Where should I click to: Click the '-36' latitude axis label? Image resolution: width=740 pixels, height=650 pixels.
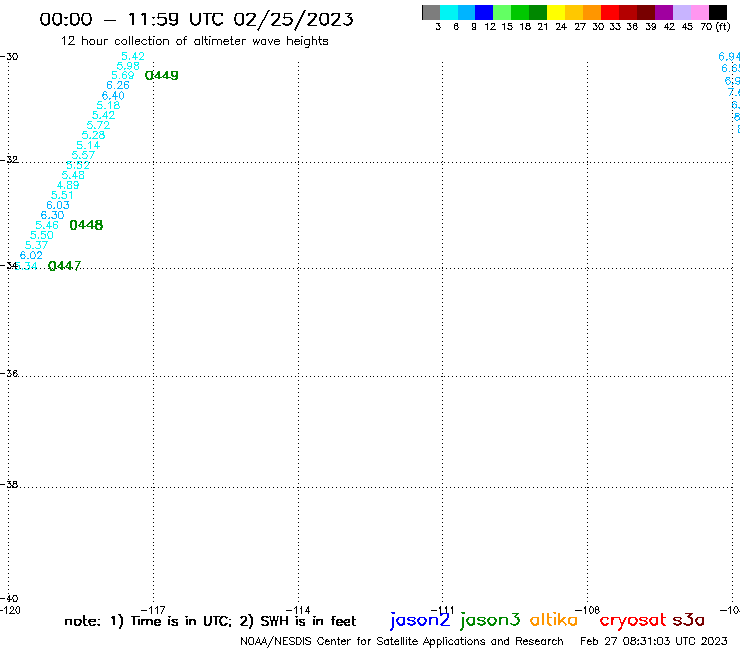[x=9, y=373]
